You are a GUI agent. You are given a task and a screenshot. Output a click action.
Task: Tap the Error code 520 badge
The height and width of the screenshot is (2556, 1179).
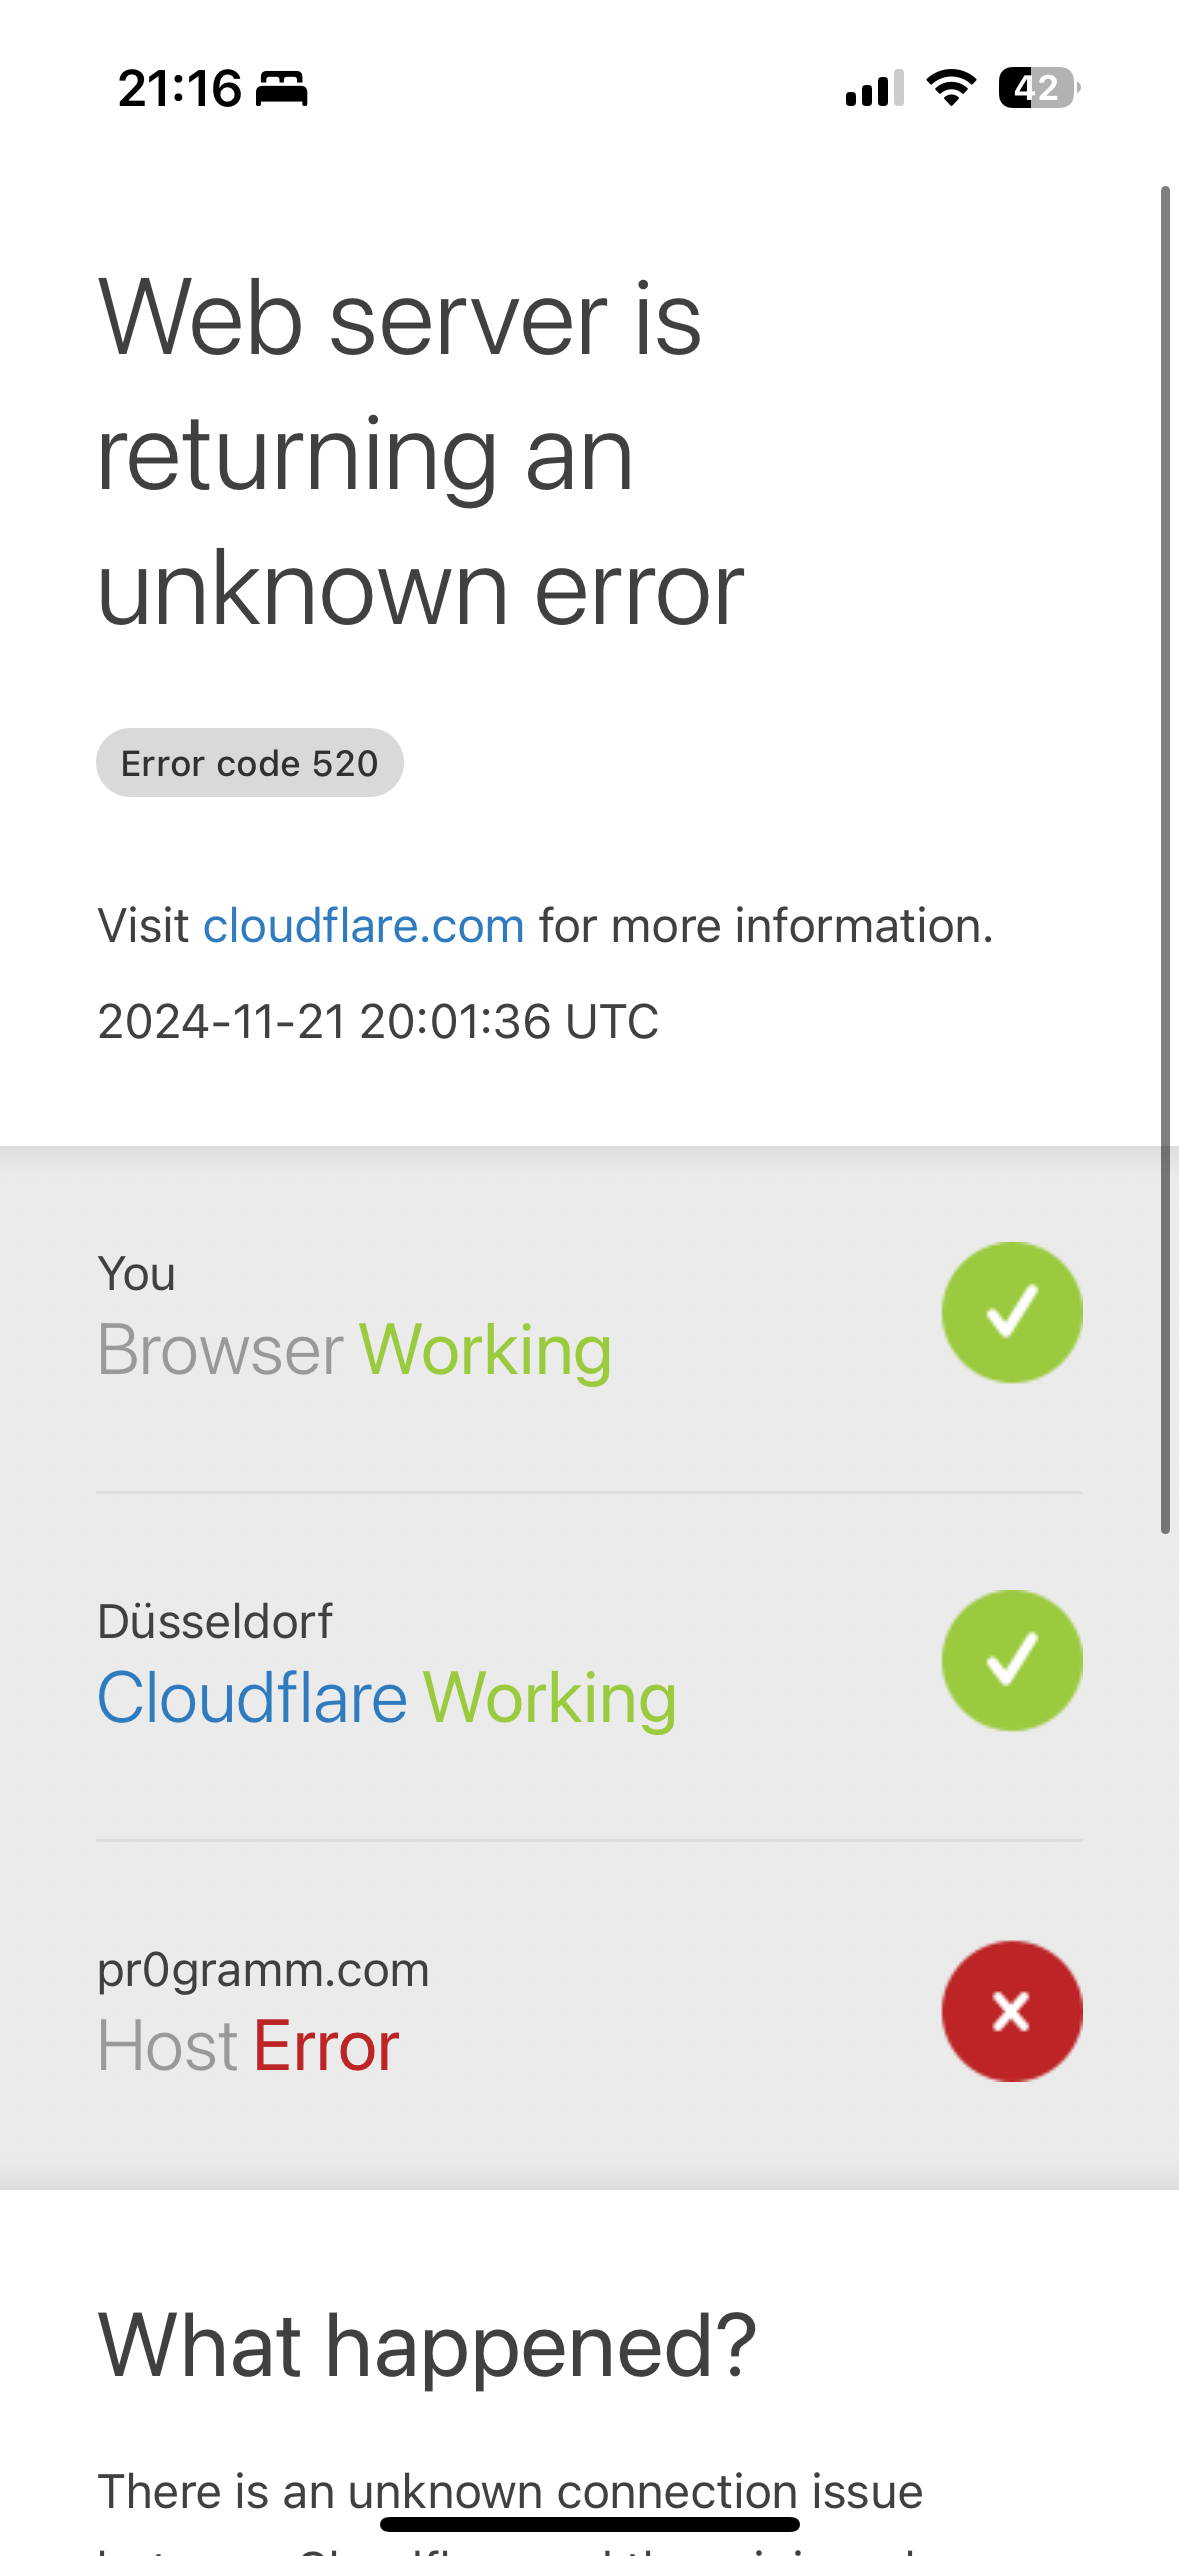[250, 763]
